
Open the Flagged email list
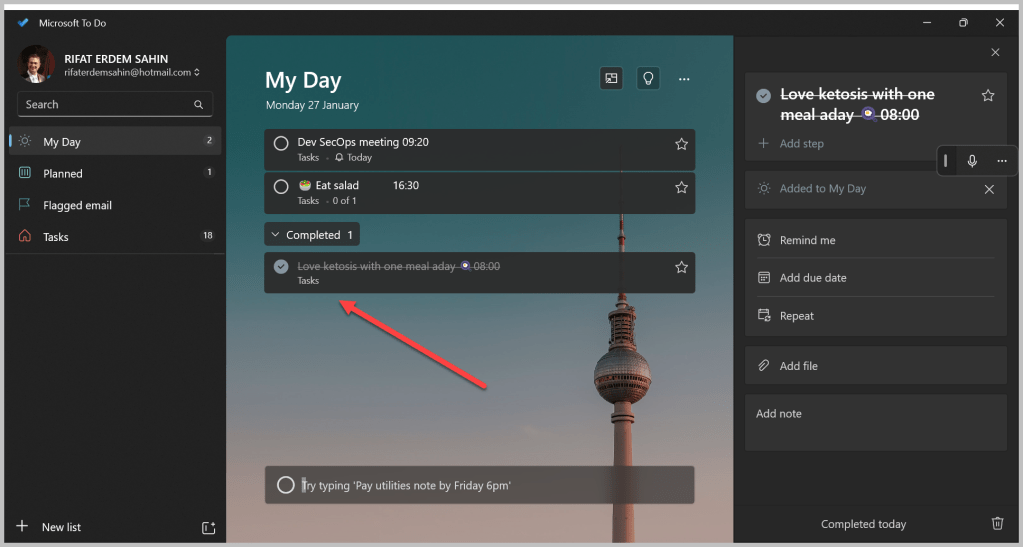pyautogui.click(x=115, y=205)
